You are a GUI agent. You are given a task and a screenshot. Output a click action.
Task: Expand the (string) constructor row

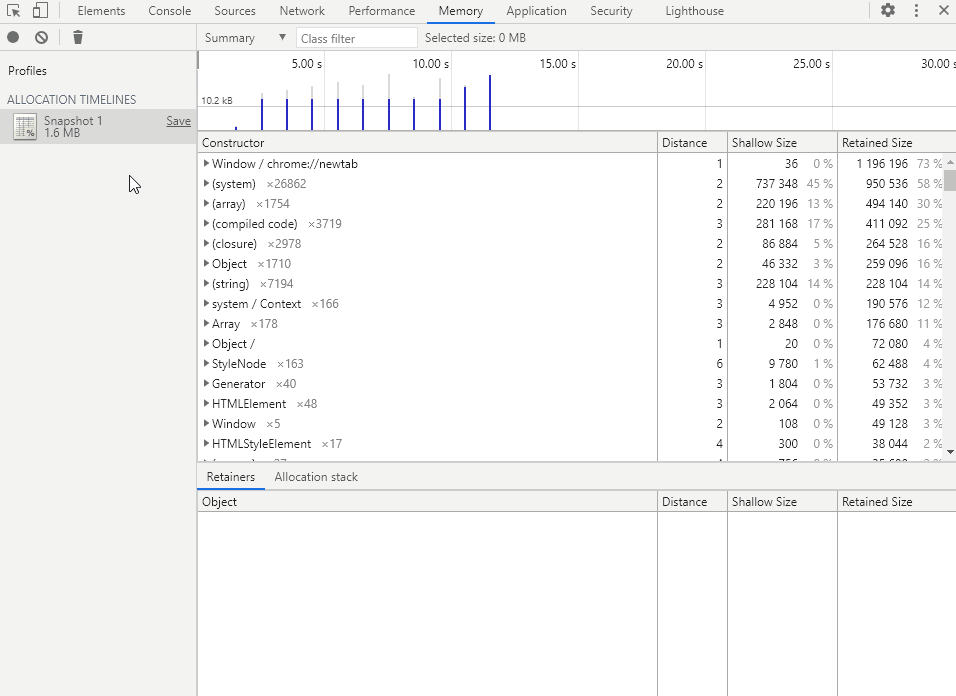coord(206,283)
